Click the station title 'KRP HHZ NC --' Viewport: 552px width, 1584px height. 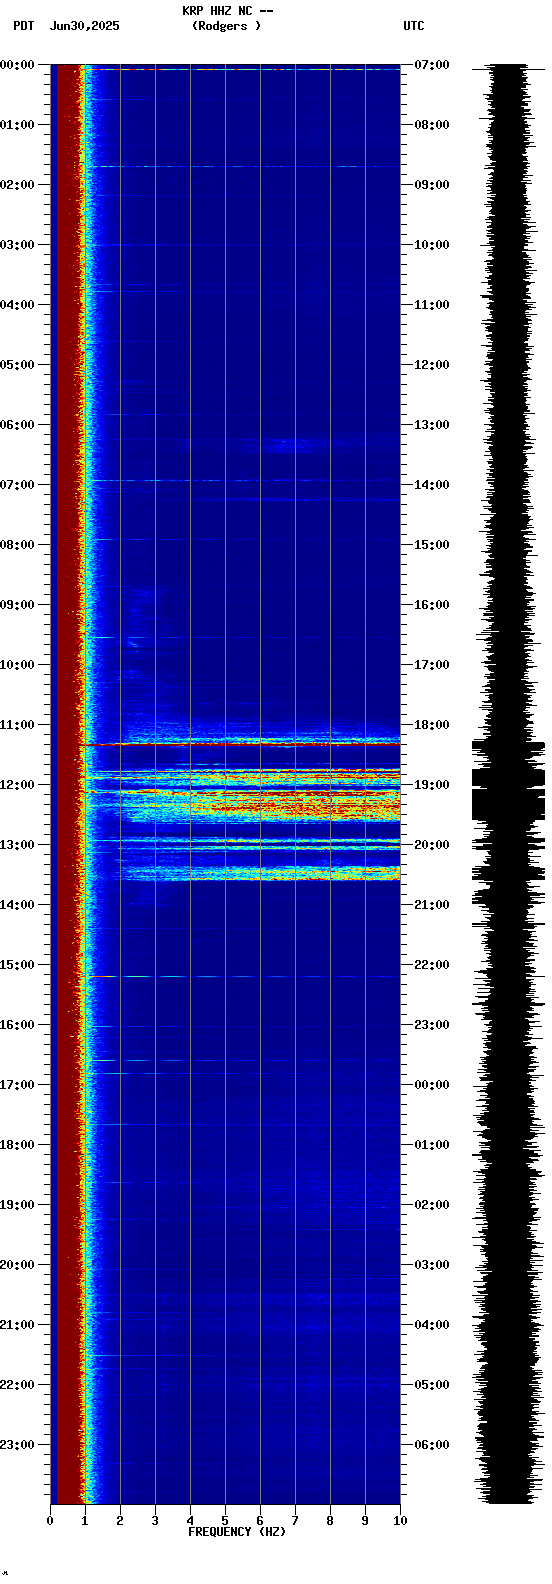click(228, 11)
